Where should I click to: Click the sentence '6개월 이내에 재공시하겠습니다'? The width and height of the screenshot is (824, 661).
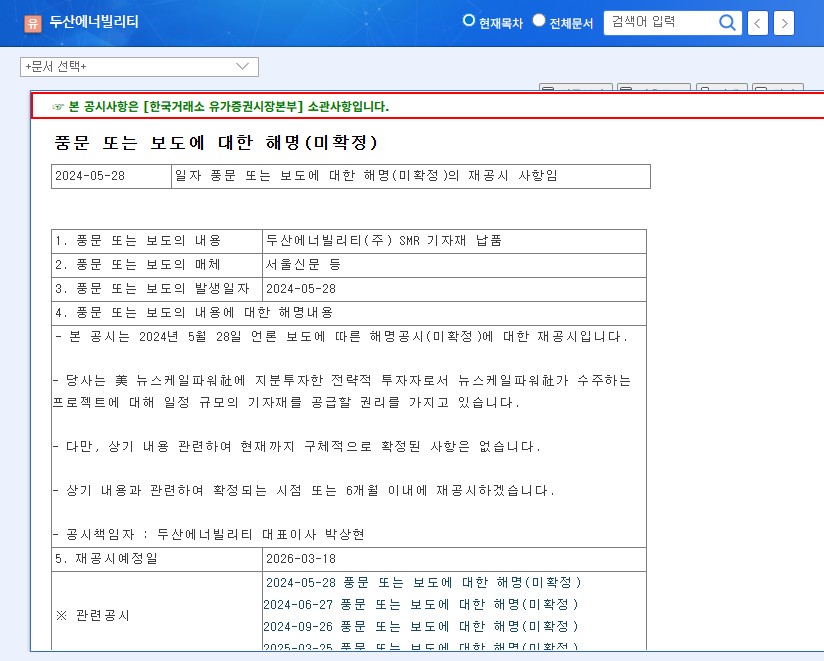(x=304, y=491)
